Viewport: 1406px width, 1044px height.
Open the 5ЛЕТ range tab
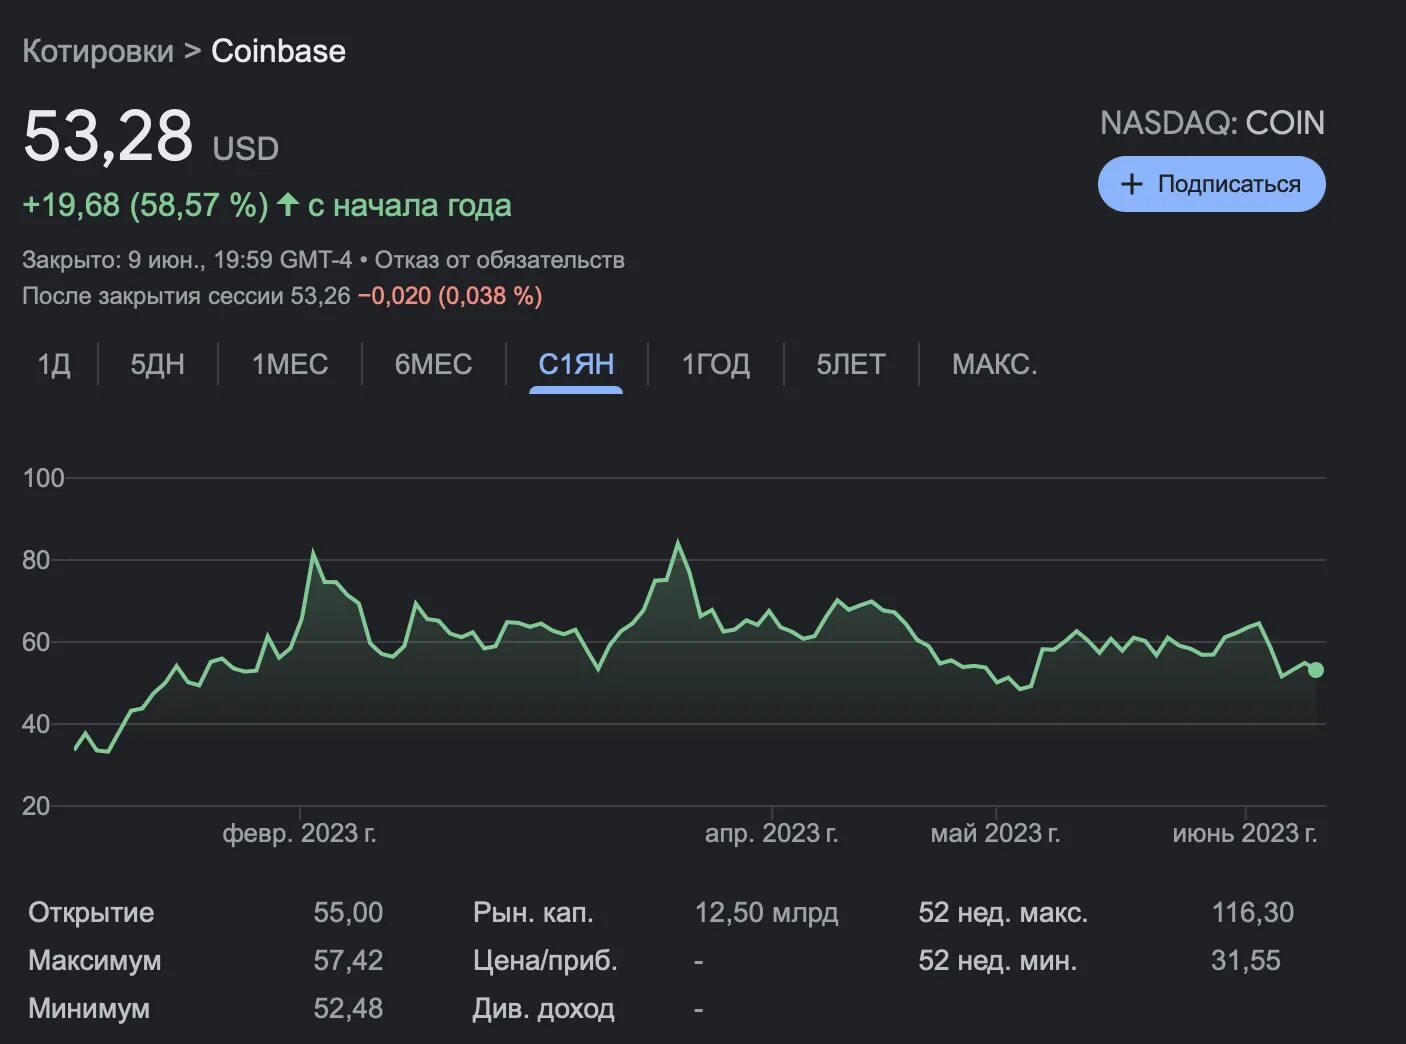coord(851,364)
